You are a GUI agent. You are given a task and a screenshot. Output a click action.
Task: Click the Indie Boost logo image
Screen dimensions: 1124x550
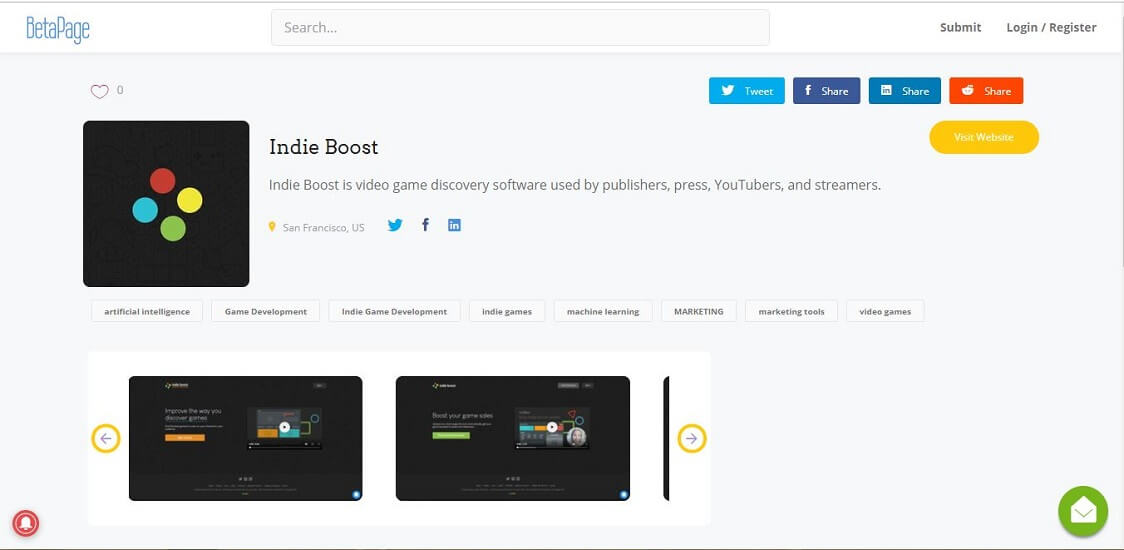(x=166, y=204)
